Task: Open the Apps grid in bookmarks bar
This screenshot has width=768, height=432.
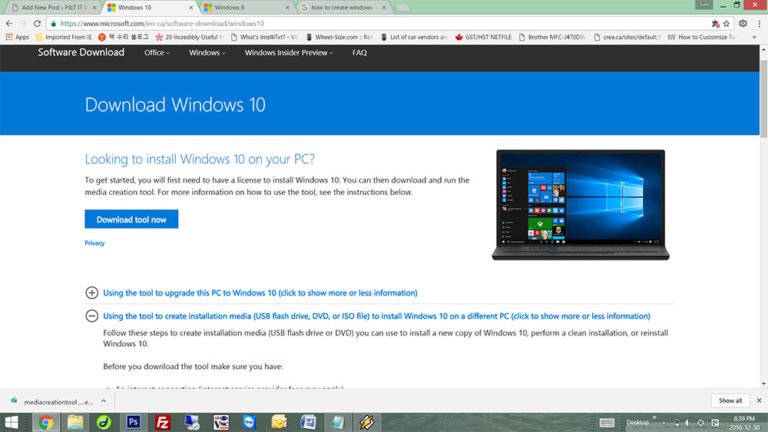Action: 17,37
